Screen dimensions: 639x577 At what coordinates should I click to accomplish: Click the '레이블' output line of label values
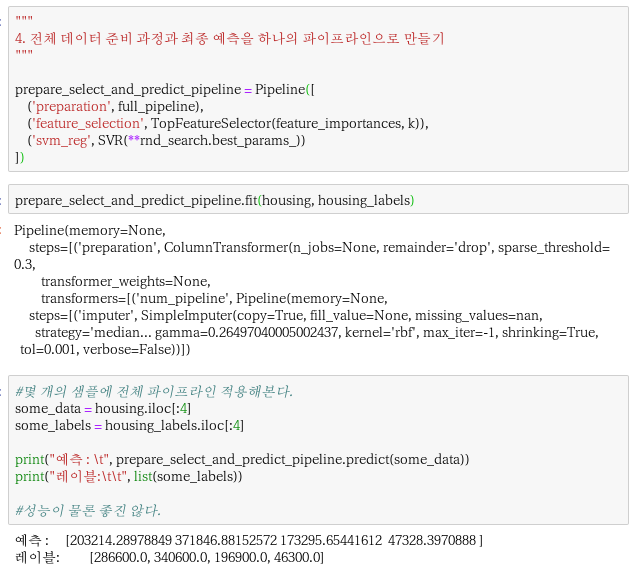pyautogui.click(x=169, y=557)
